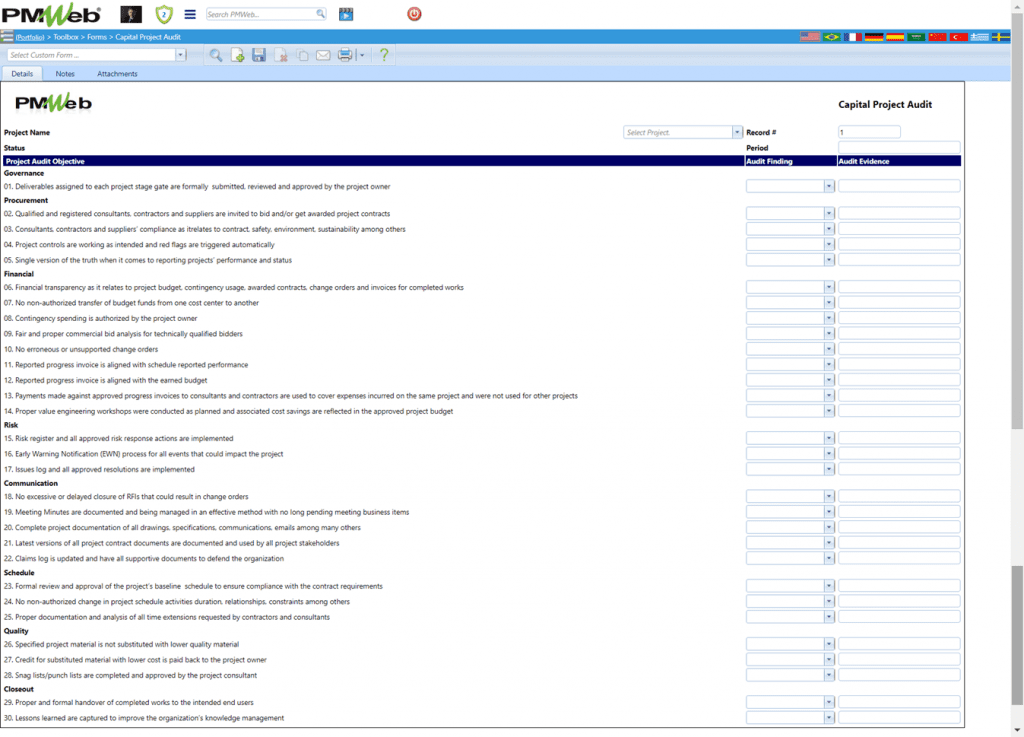Click the print icon
Screen dimensions: 1024x737
(x=345, y=55)
